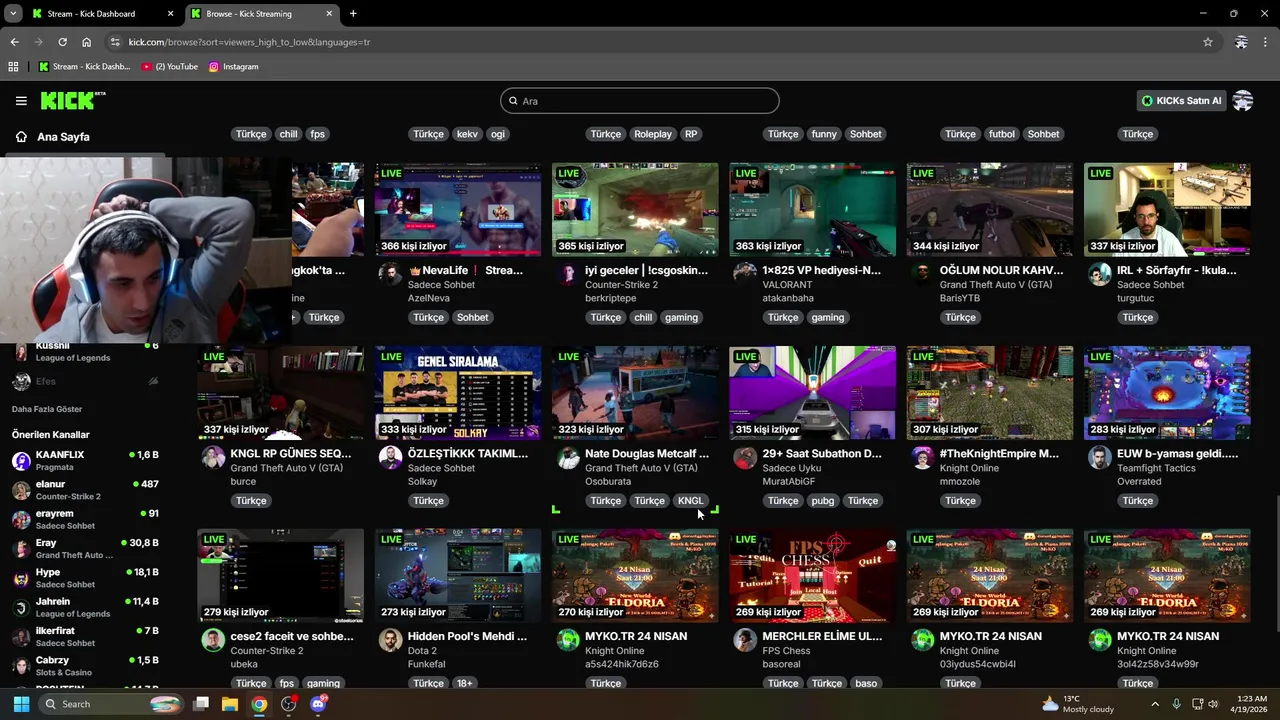Open the MERCHLER ELİME stream title

822,636
